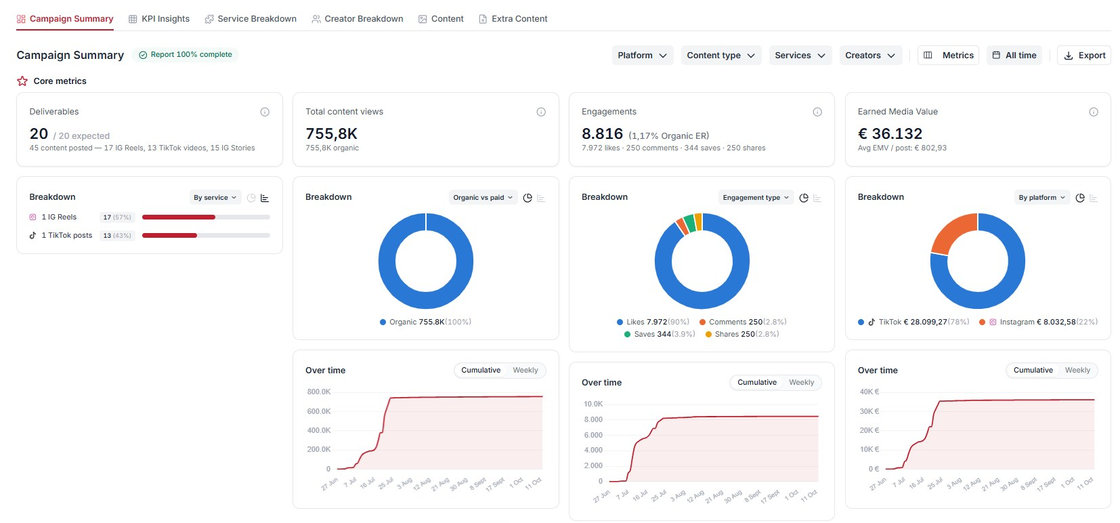The width and height of the screenshot is (1120, 523).
Task: Click the calendar icon in All time
Action: click(996, 55)
